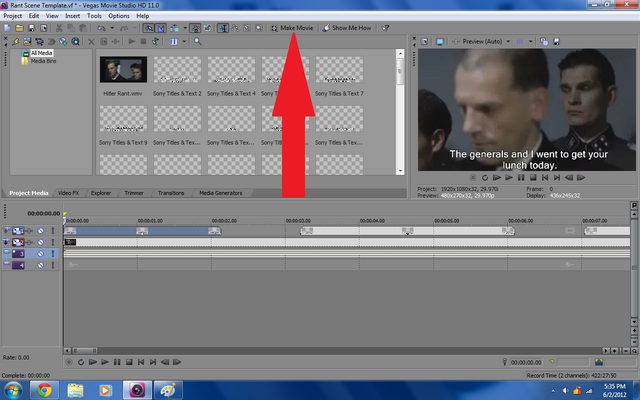Select the All Media bin
Image resolution: width=640 pixels, height=400 pixels.
click(x=42, y=53)
